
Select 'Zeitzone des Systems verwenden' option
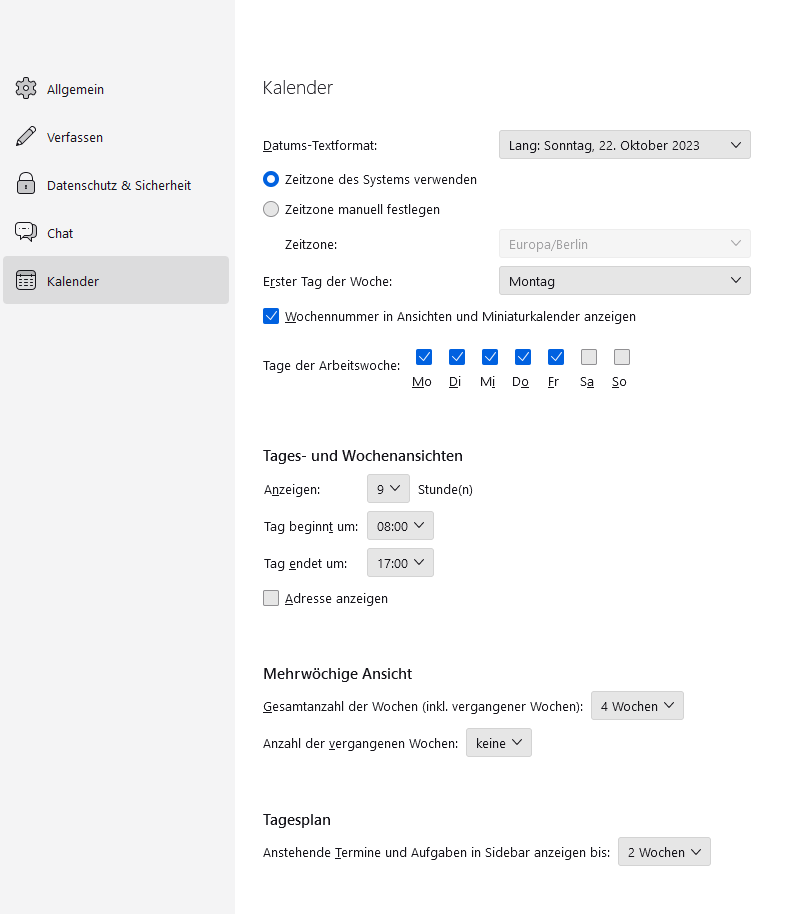(271, 180)
